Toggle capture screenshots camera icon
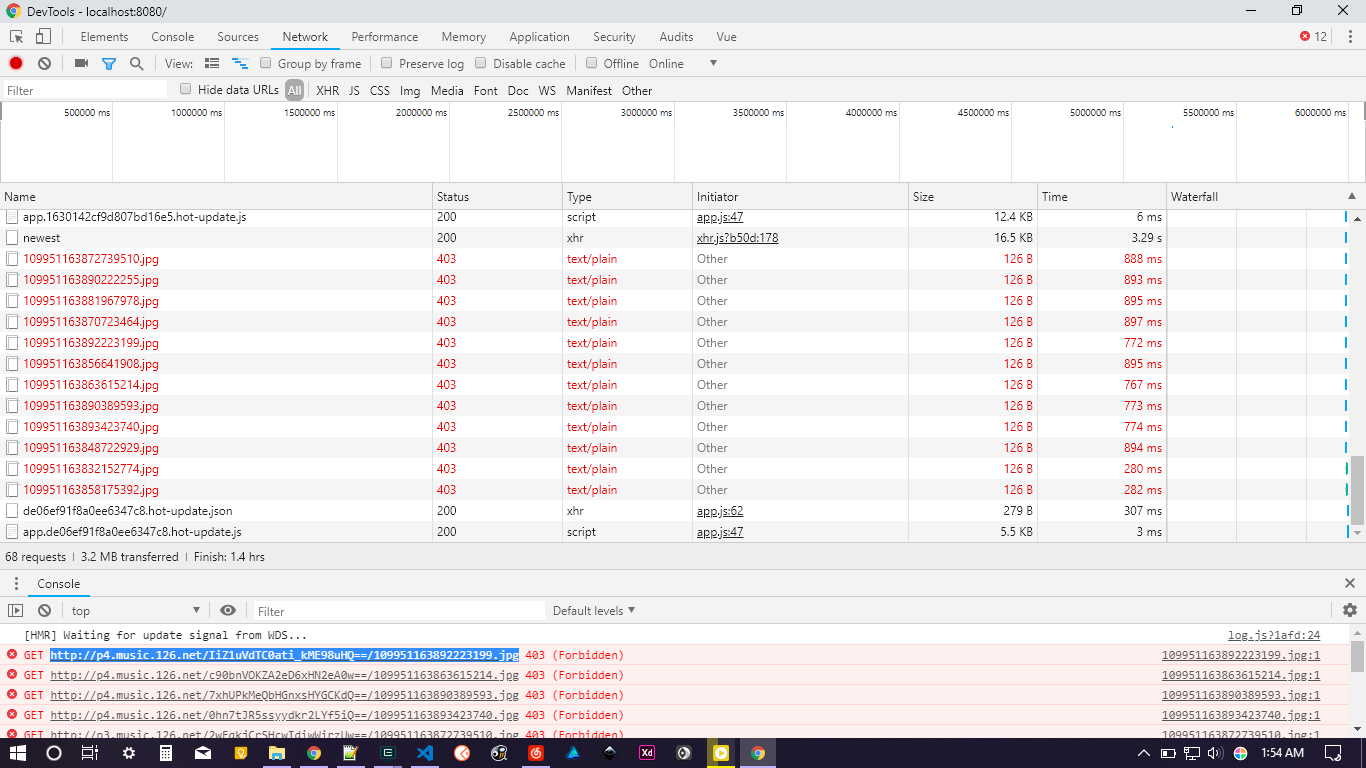Image resolution: width=1366 pixels, height=768 pixels. tap(81, 63)
